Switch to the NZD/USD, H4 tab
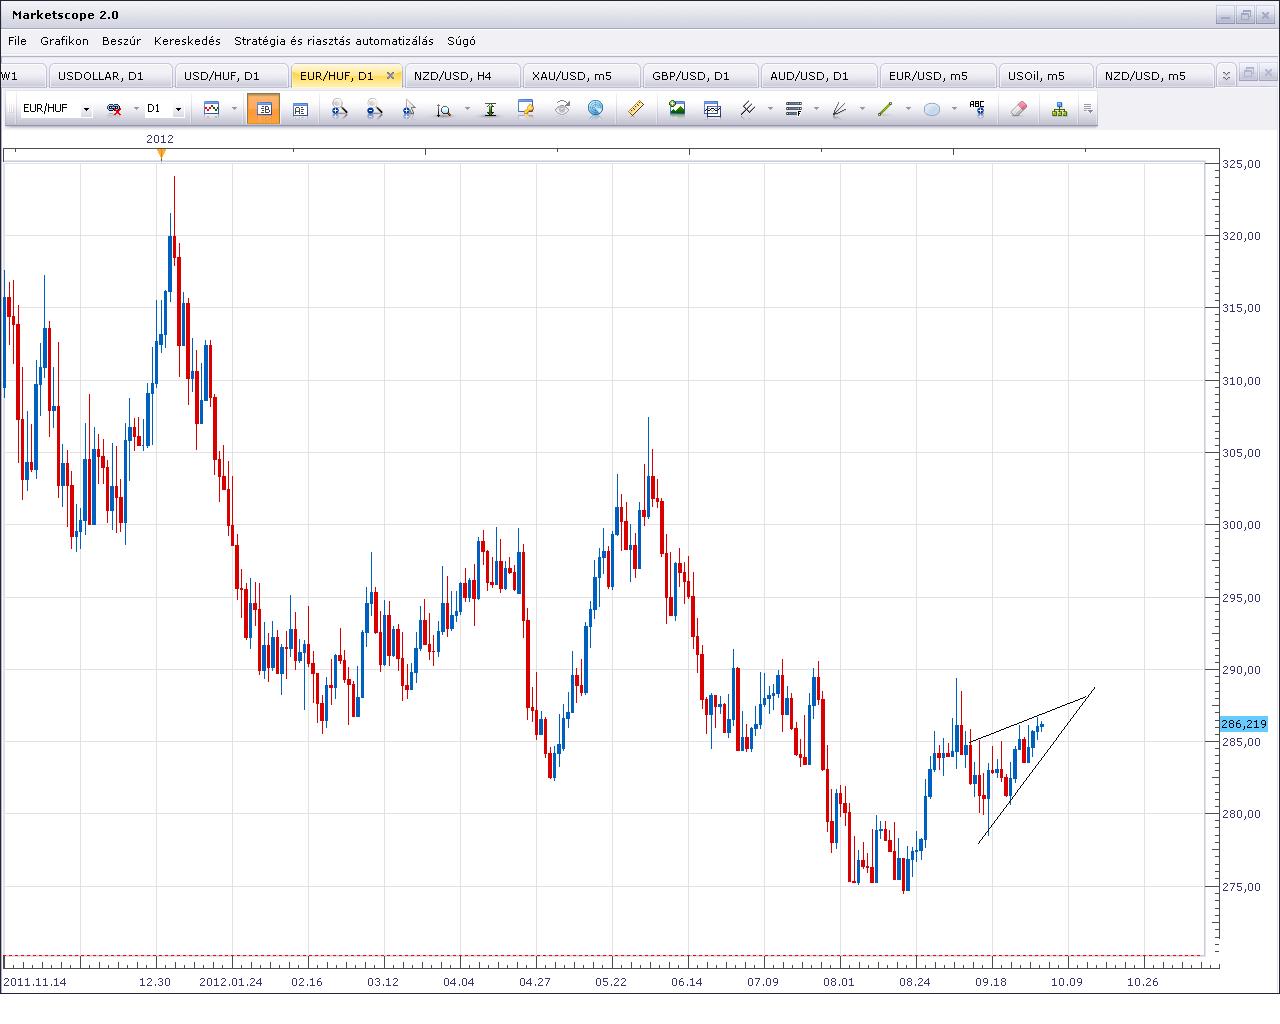The width and height of the screenshot is (1280, 1024). tap(462, 76)
